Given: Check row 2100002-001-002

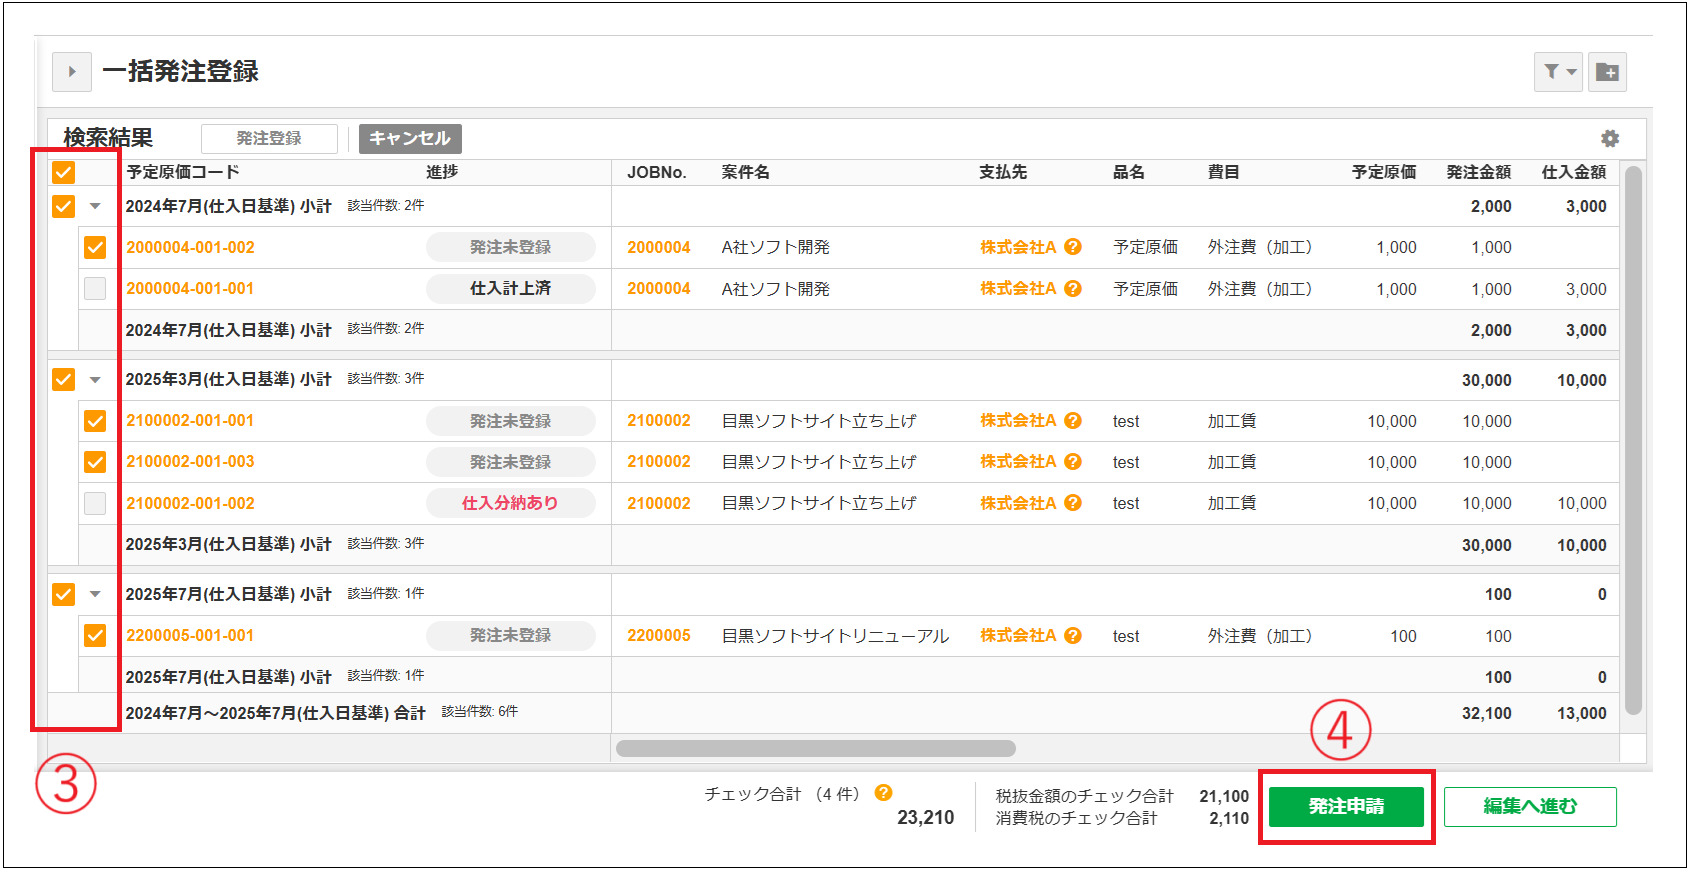Looking at the screenshot, I should pyautogui.click(x=95, y=503).
